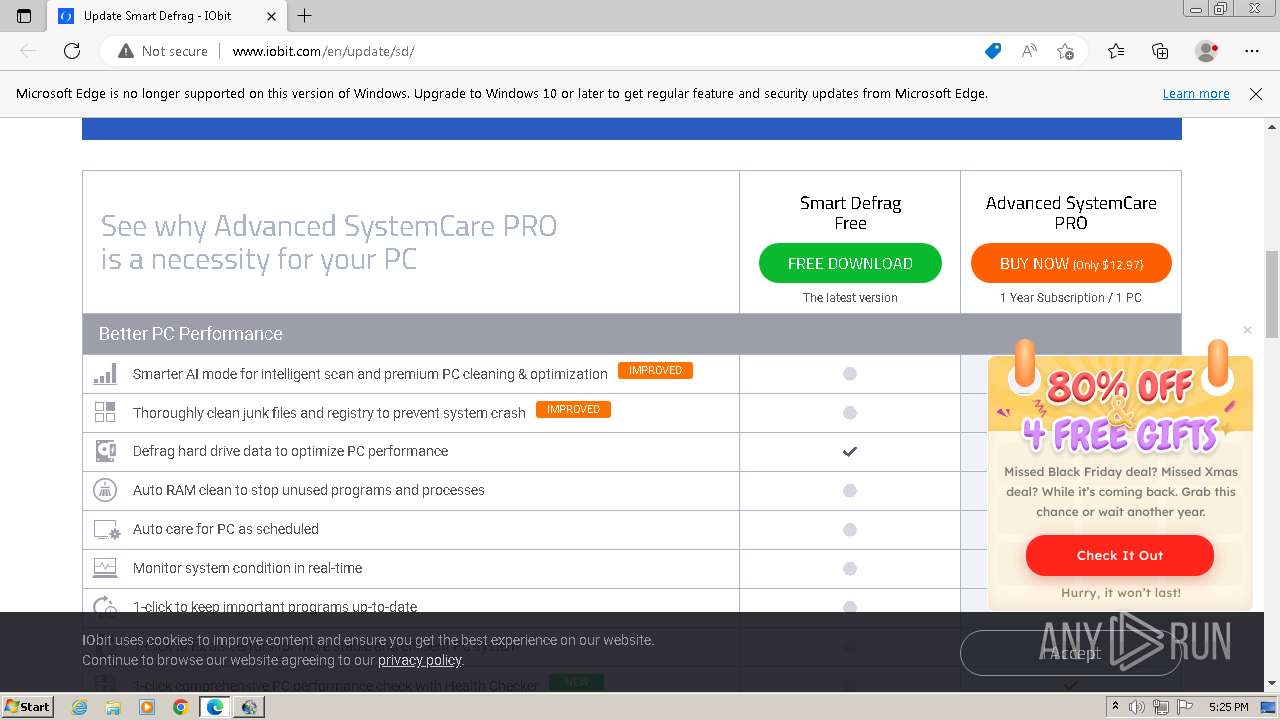Click BUY NOW (Only $12.97) button
Image resolution: width=1280 pixels, height=720 pixels.
(1071, 263)
